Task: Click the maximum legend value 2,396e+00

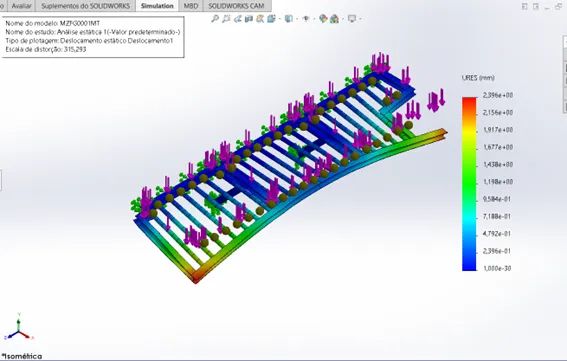Action: (x=498, y=95)
